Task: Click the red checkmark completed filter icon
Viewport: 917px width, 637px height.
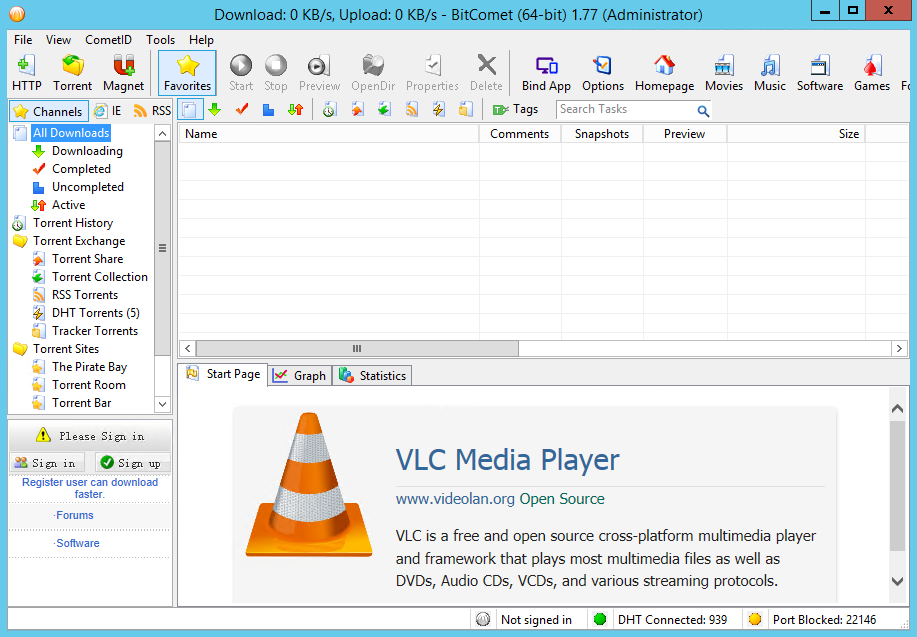Action: [x=242, y=109]
